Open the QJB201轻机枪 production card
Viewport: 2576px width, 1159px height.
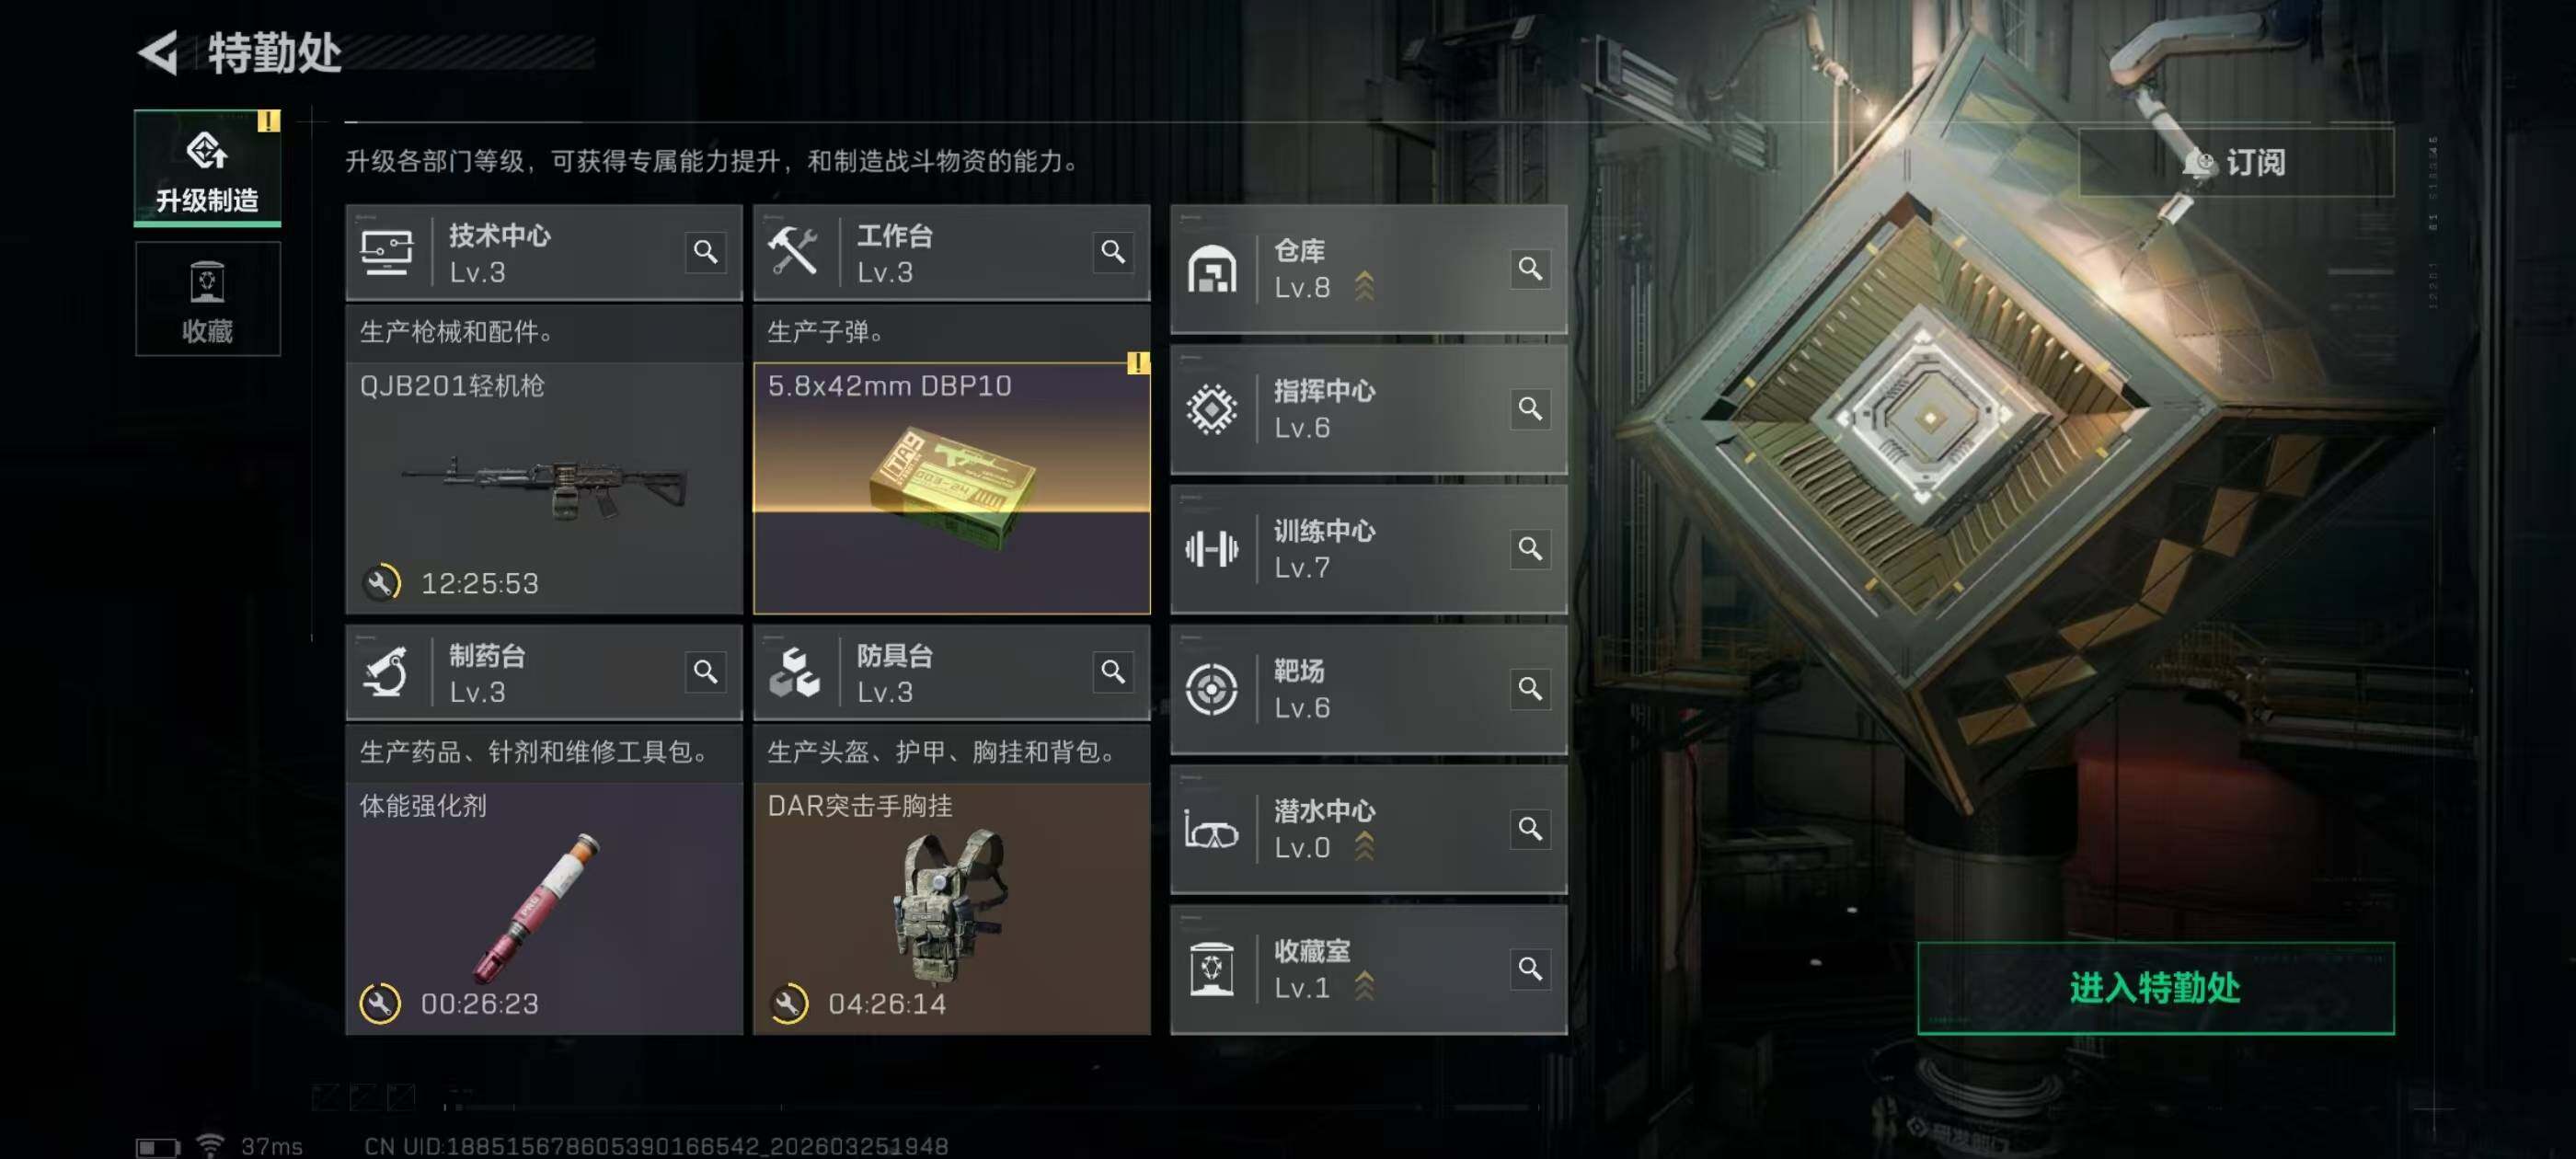coord(544,488)
